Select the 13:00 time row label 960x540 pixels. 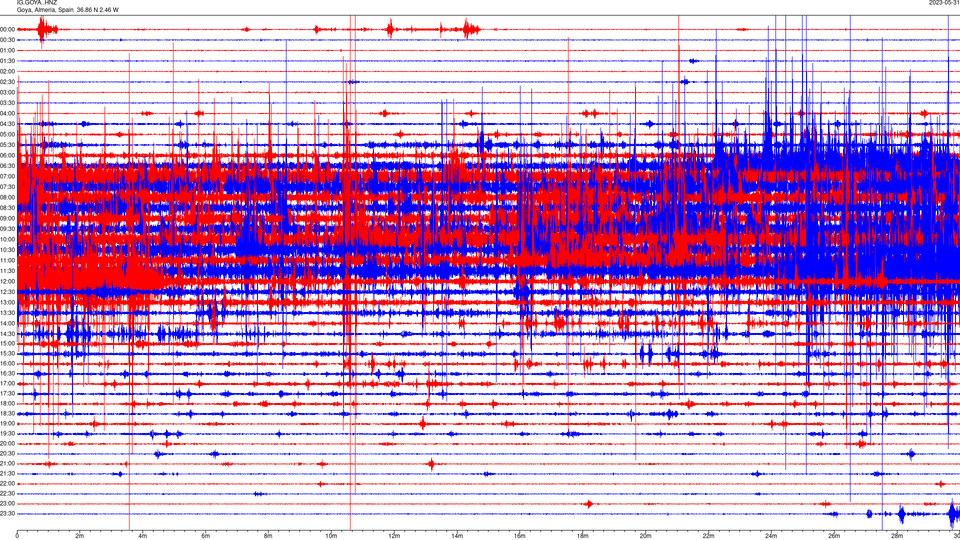[x=7, y=302]
